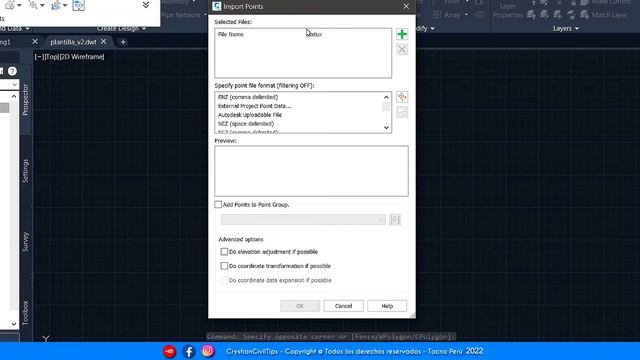Click the first points tool icon in flyout
Image resolution: width=640 pixels, height=360 pixels.
[x=10, y=5]
